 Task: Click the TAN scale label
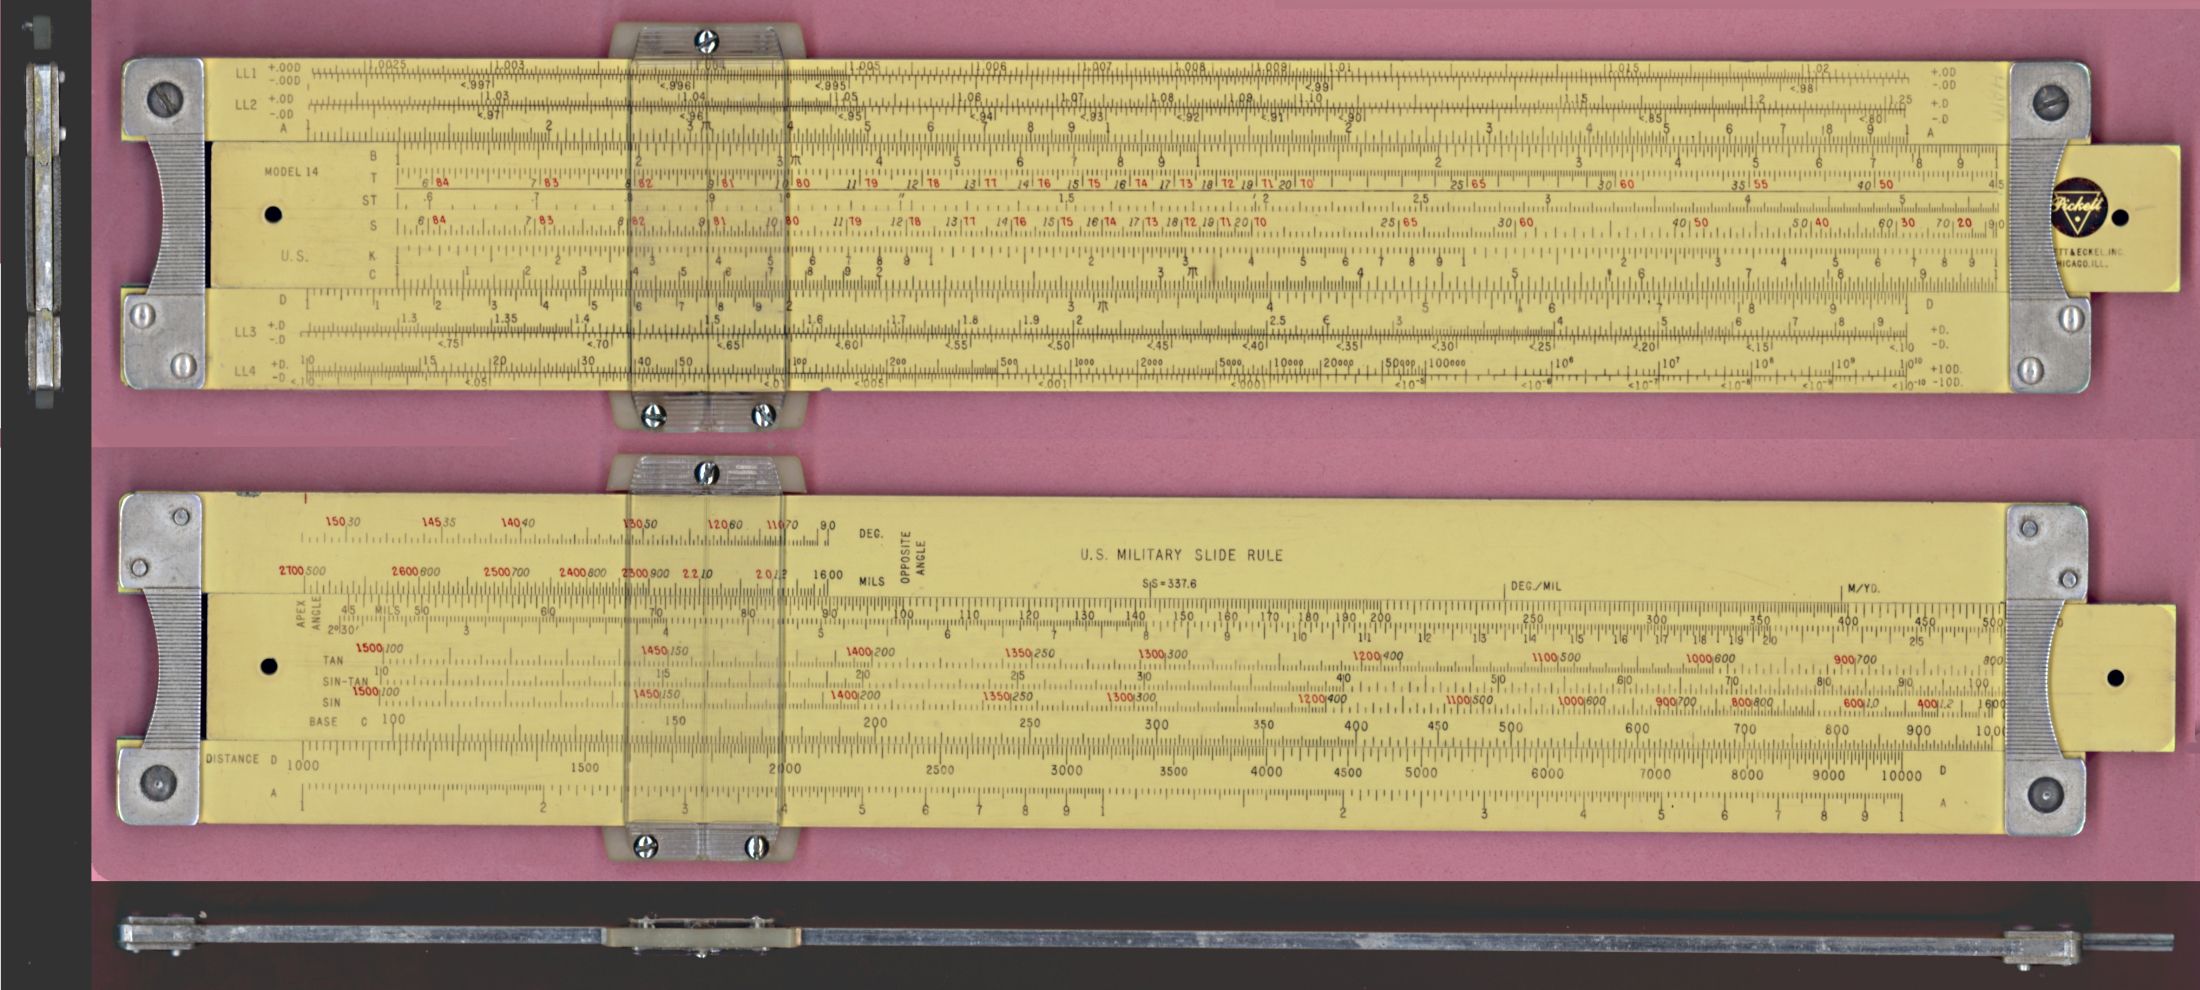click(333, 660)
